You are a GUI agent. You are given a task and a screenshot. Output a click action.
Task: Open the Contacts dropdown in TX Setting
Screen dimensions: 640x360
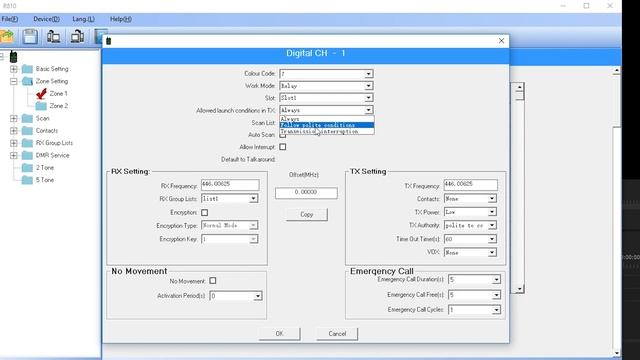coord(492,199)
